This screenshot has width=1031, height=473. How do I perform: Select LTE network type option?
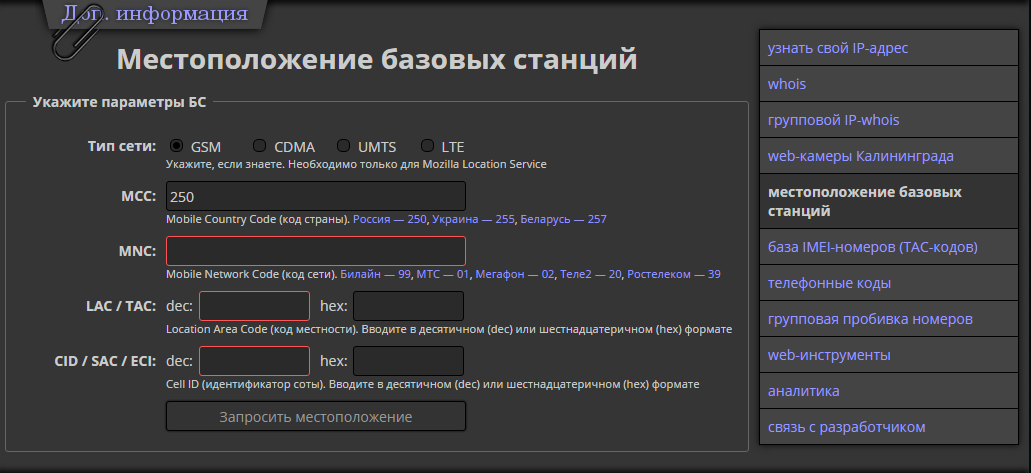(427, 146)
